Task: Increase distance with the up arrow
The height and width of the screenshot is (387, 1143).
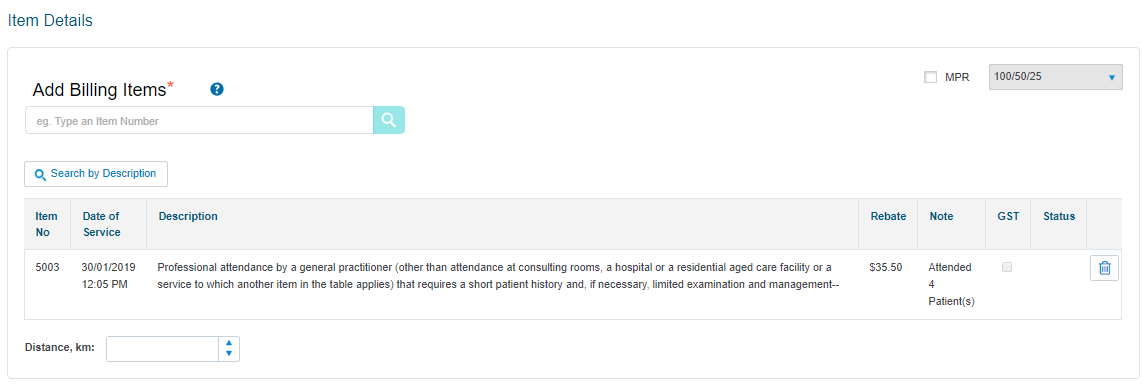Action: coord(229,343)
